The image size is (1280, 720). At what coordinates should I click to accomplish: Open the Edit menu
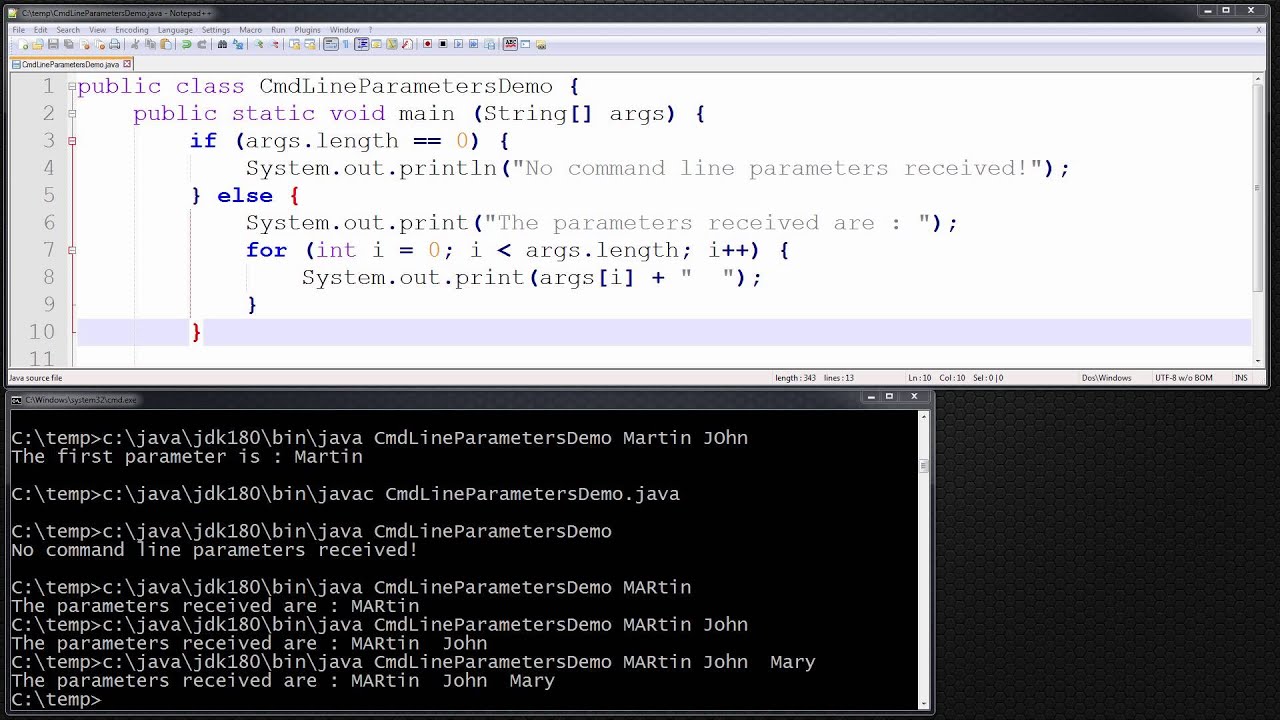coord(40,30)
